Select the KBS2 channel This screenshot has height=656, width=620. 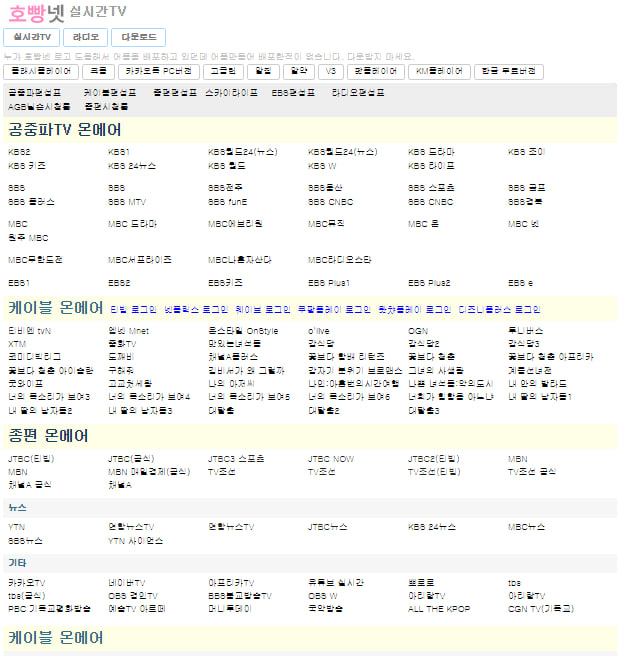point(19,152)
